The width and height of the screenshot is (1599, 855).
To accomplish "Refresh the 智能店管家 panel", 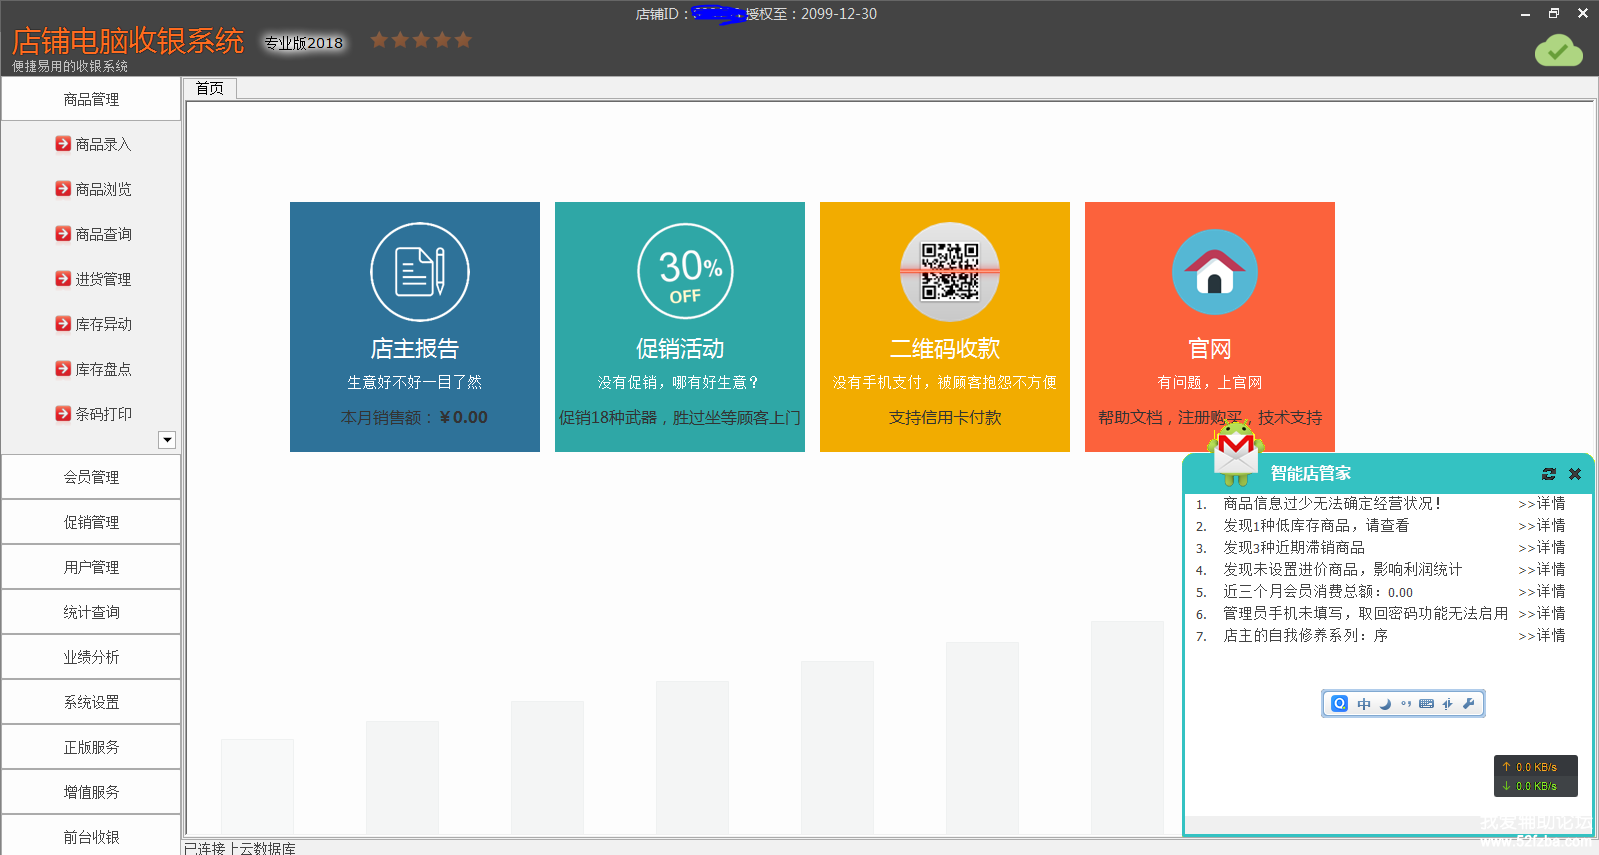I will [1549, 474].
